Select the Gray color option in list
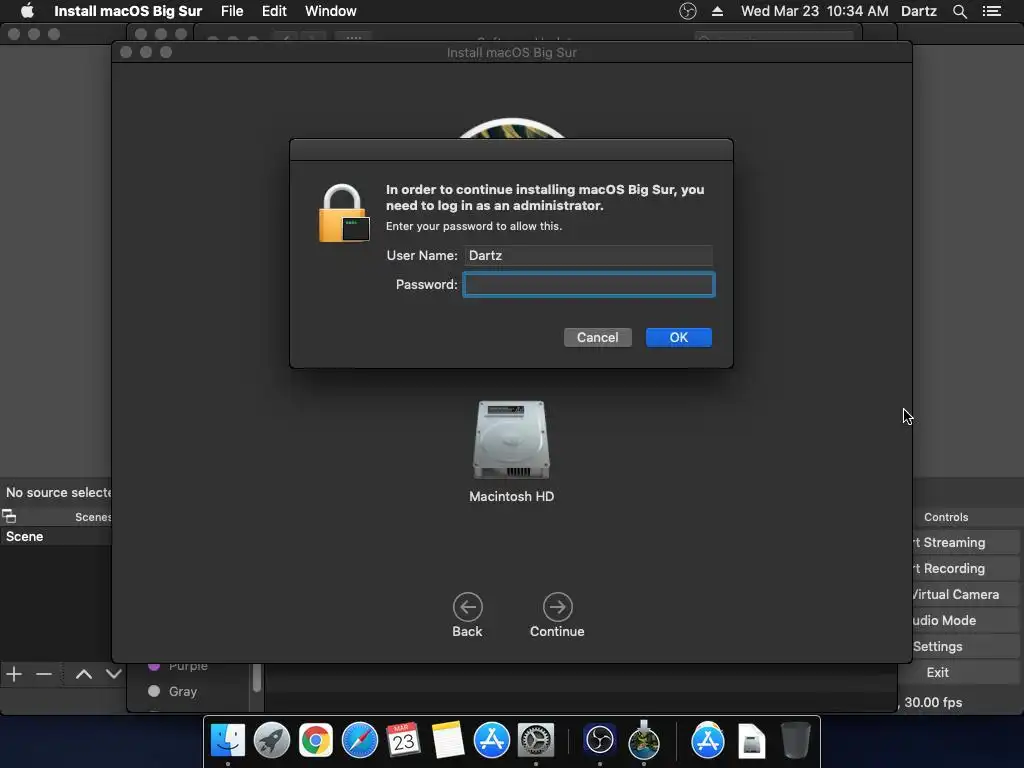 tap(172, 692)
